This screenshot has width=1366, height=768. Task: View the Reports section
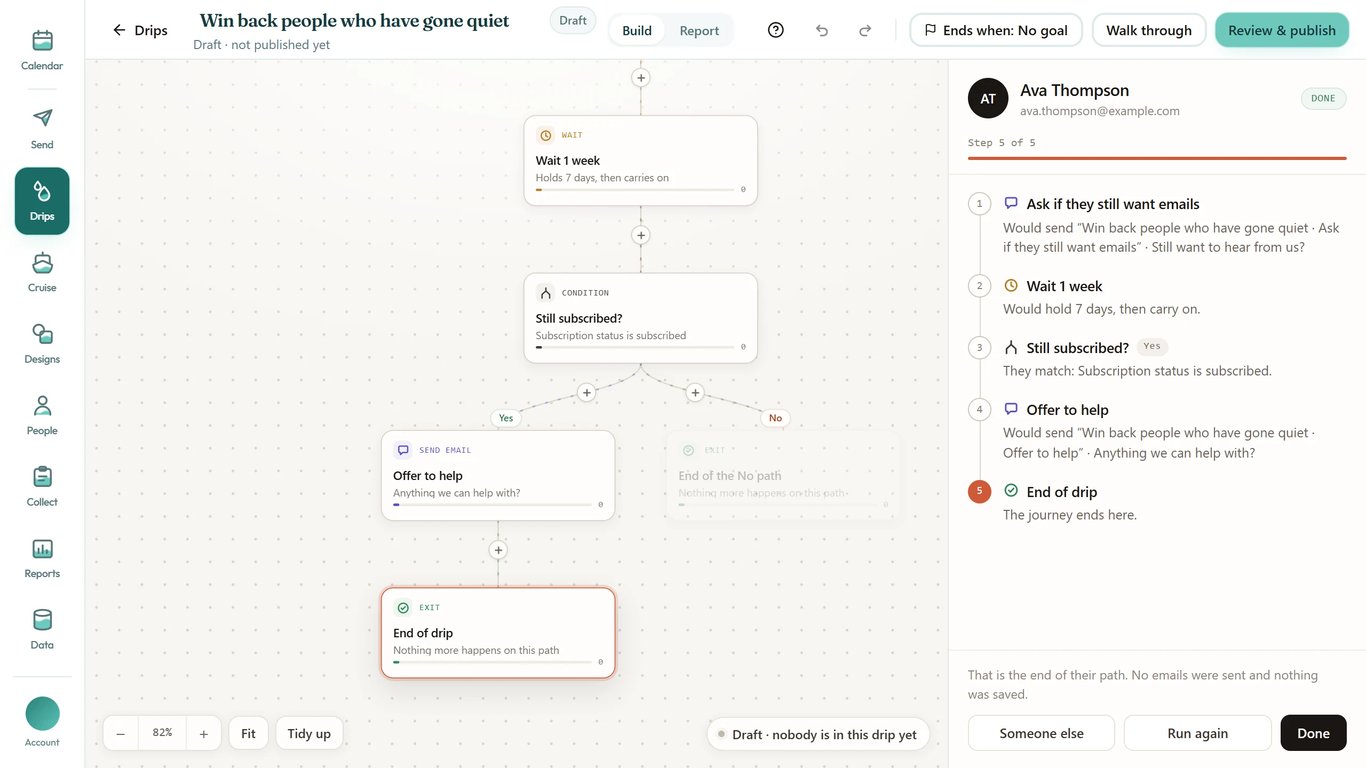click(x=42, y=559)
